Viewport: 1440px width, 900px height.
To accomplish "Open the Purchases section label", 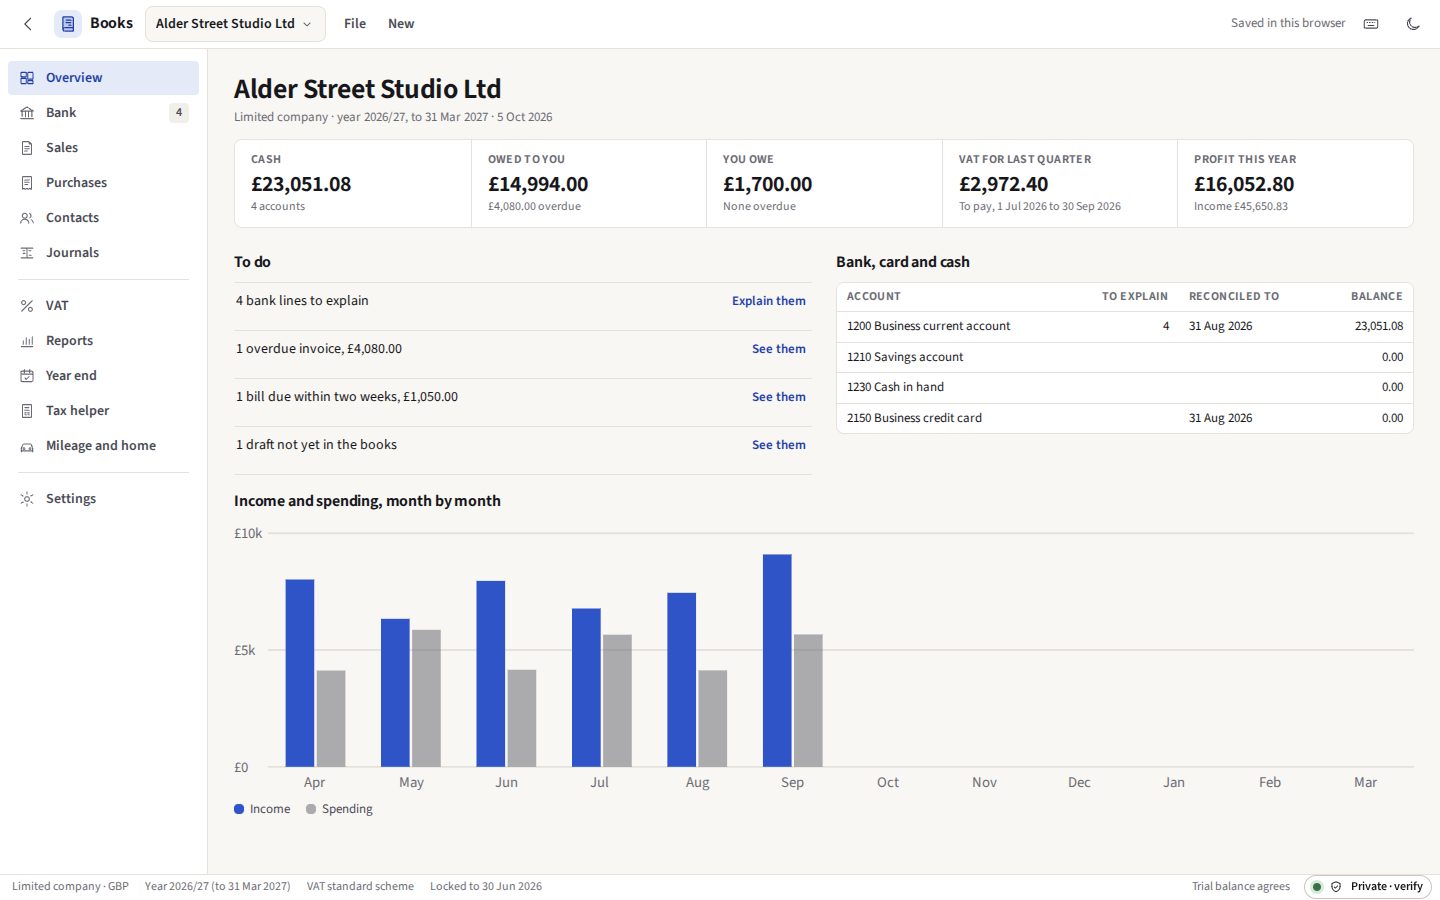I will 76,183.
